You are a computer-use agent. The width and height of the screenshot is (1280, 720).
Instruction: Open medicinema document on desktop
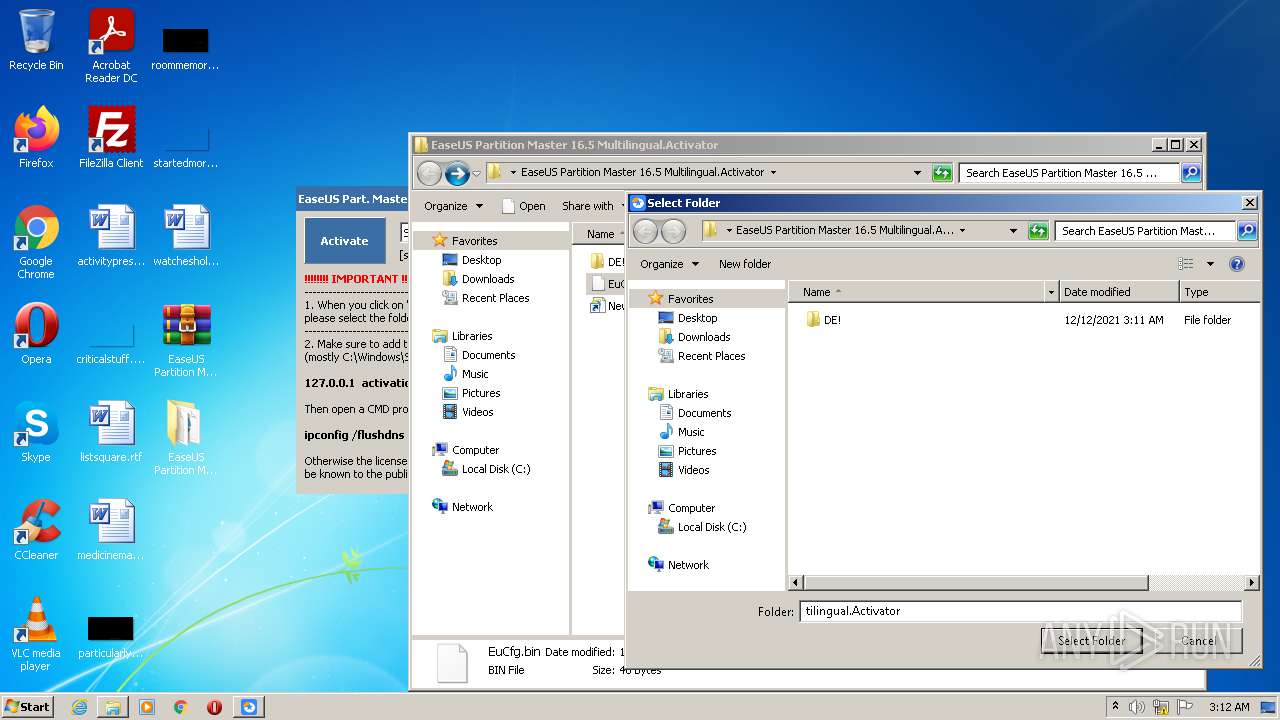tap(111, 530)
